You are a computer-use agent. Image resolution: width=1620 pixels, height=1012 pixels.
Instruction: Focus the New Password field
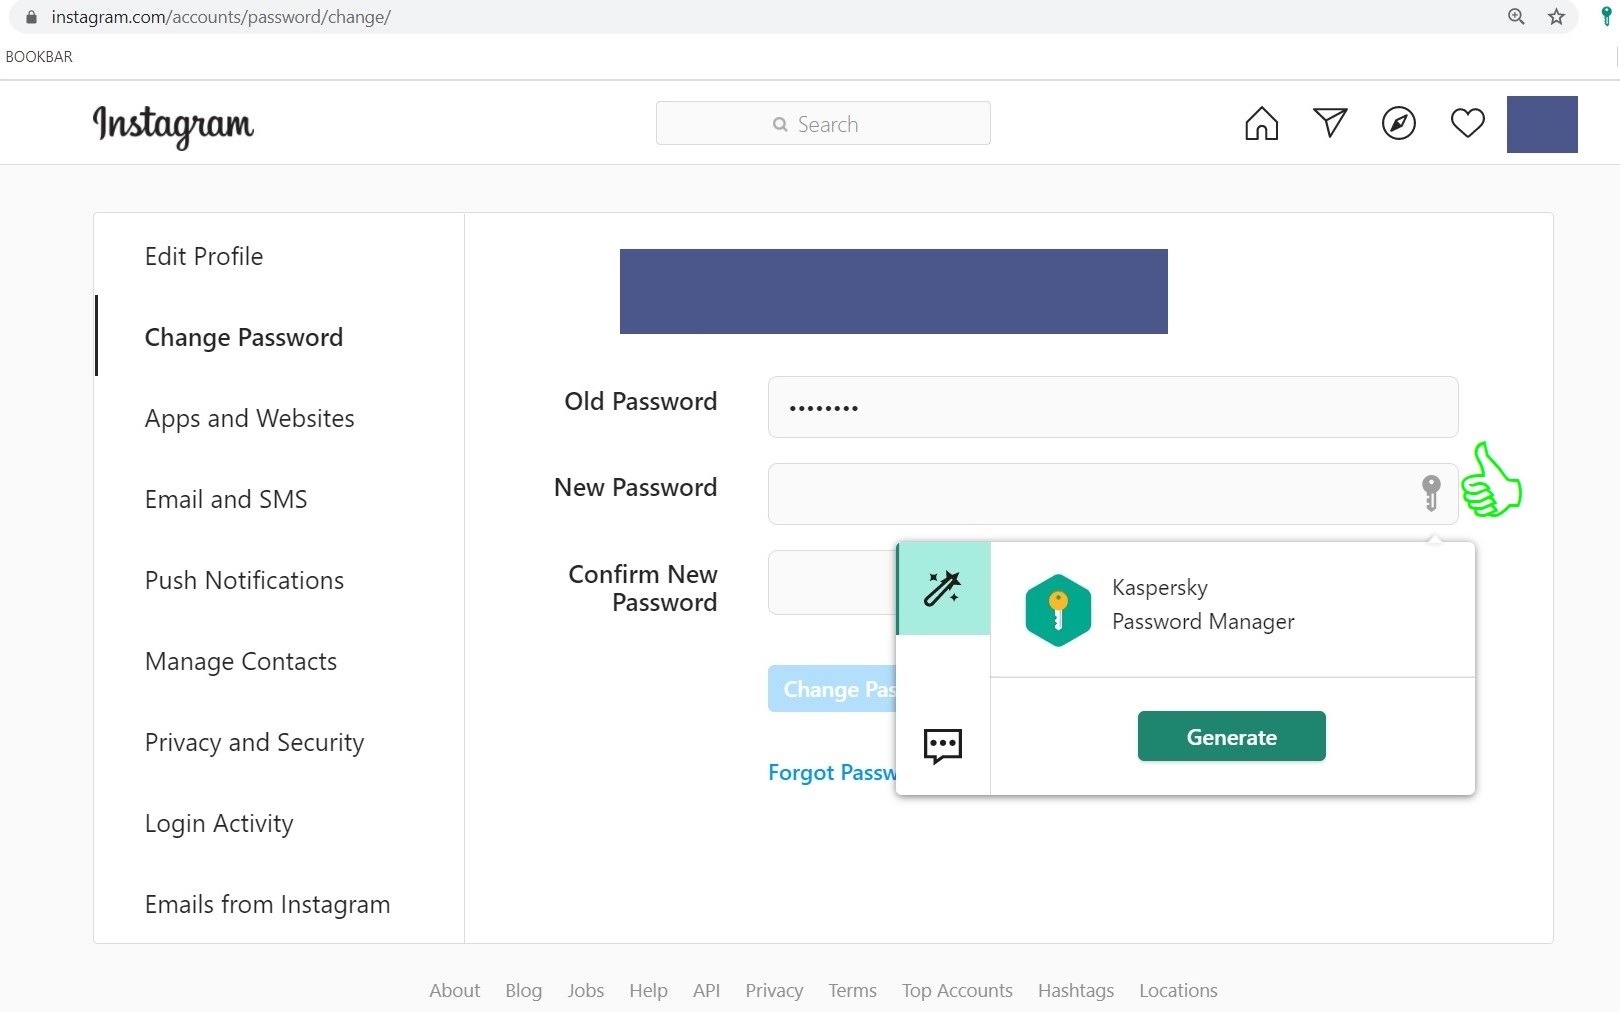point(1113,494)
